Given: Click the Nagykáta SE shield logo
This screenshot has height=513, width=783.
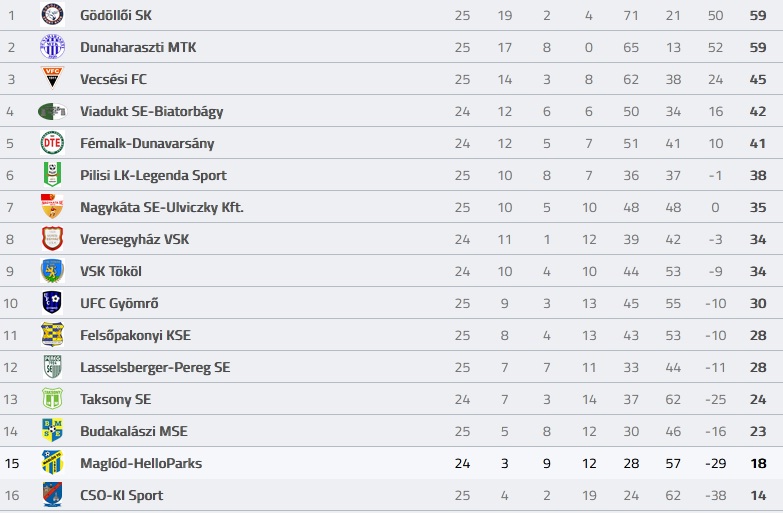Looking at the screenshot, I should [x=52, y=206].
